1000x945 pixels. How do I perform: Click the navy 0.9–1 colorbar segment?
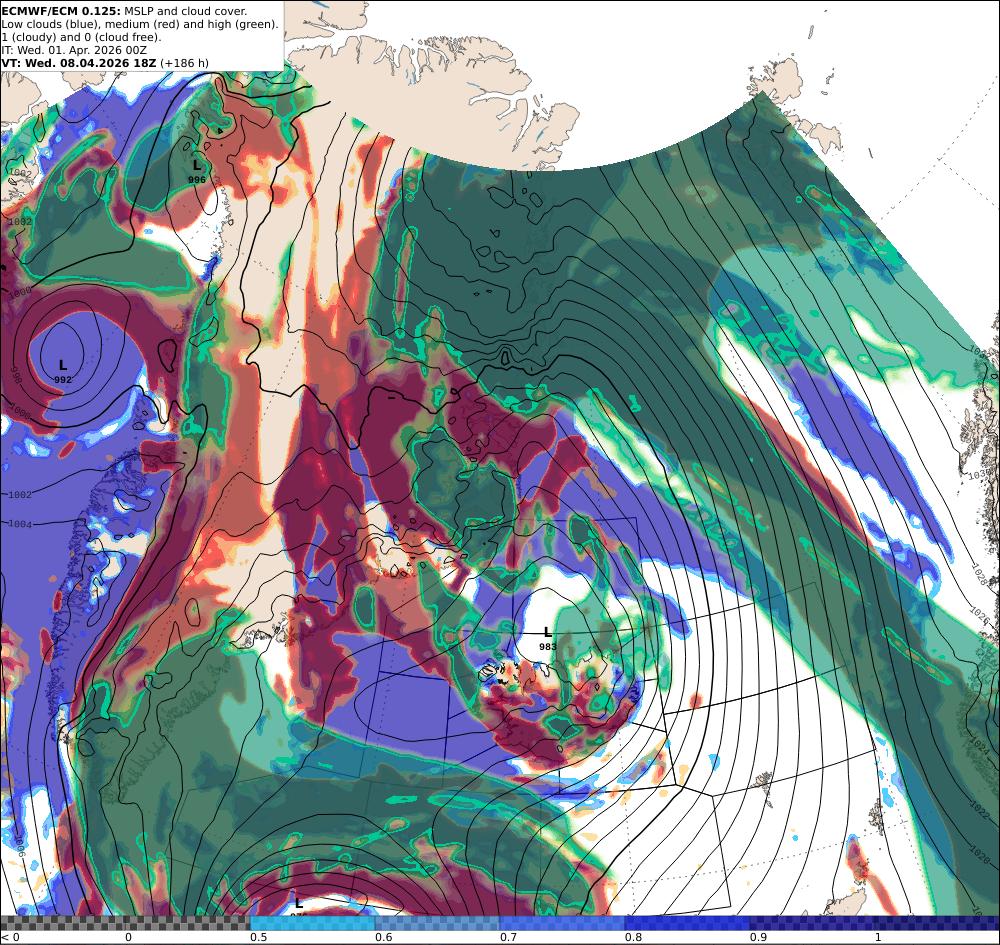tap(812, 923)
